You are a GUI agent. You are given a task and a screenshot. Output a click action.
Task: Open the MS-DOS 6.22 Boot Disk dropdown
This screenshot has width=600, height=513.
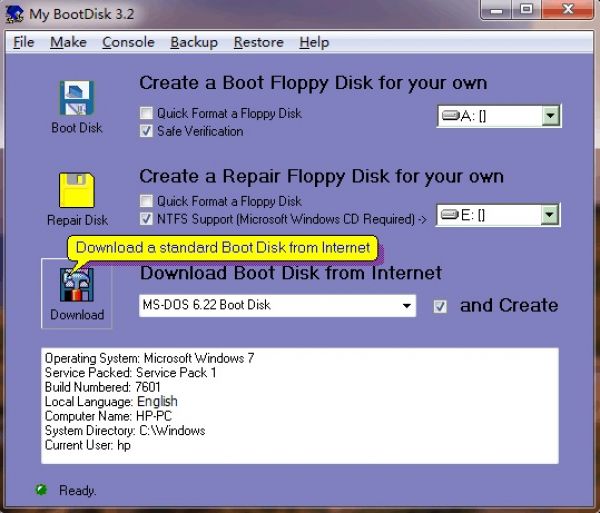407,306
